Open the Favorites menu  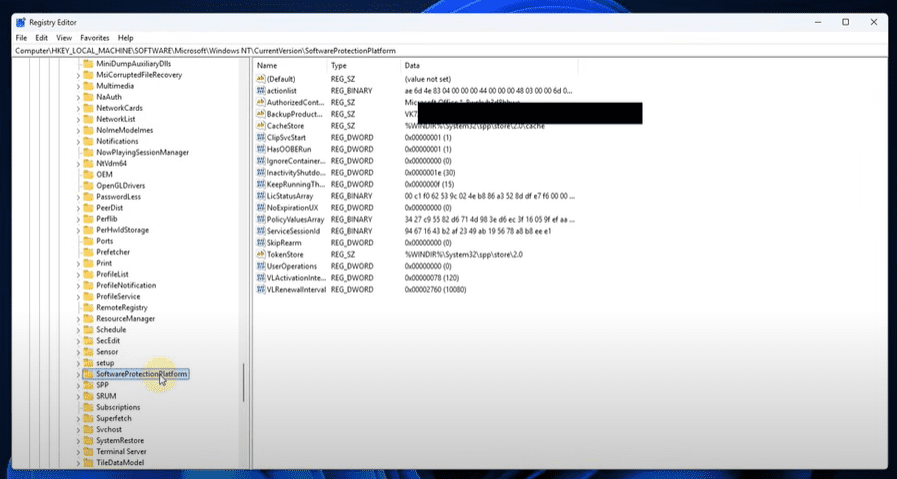pyautogui.click(x=94, y=38)
